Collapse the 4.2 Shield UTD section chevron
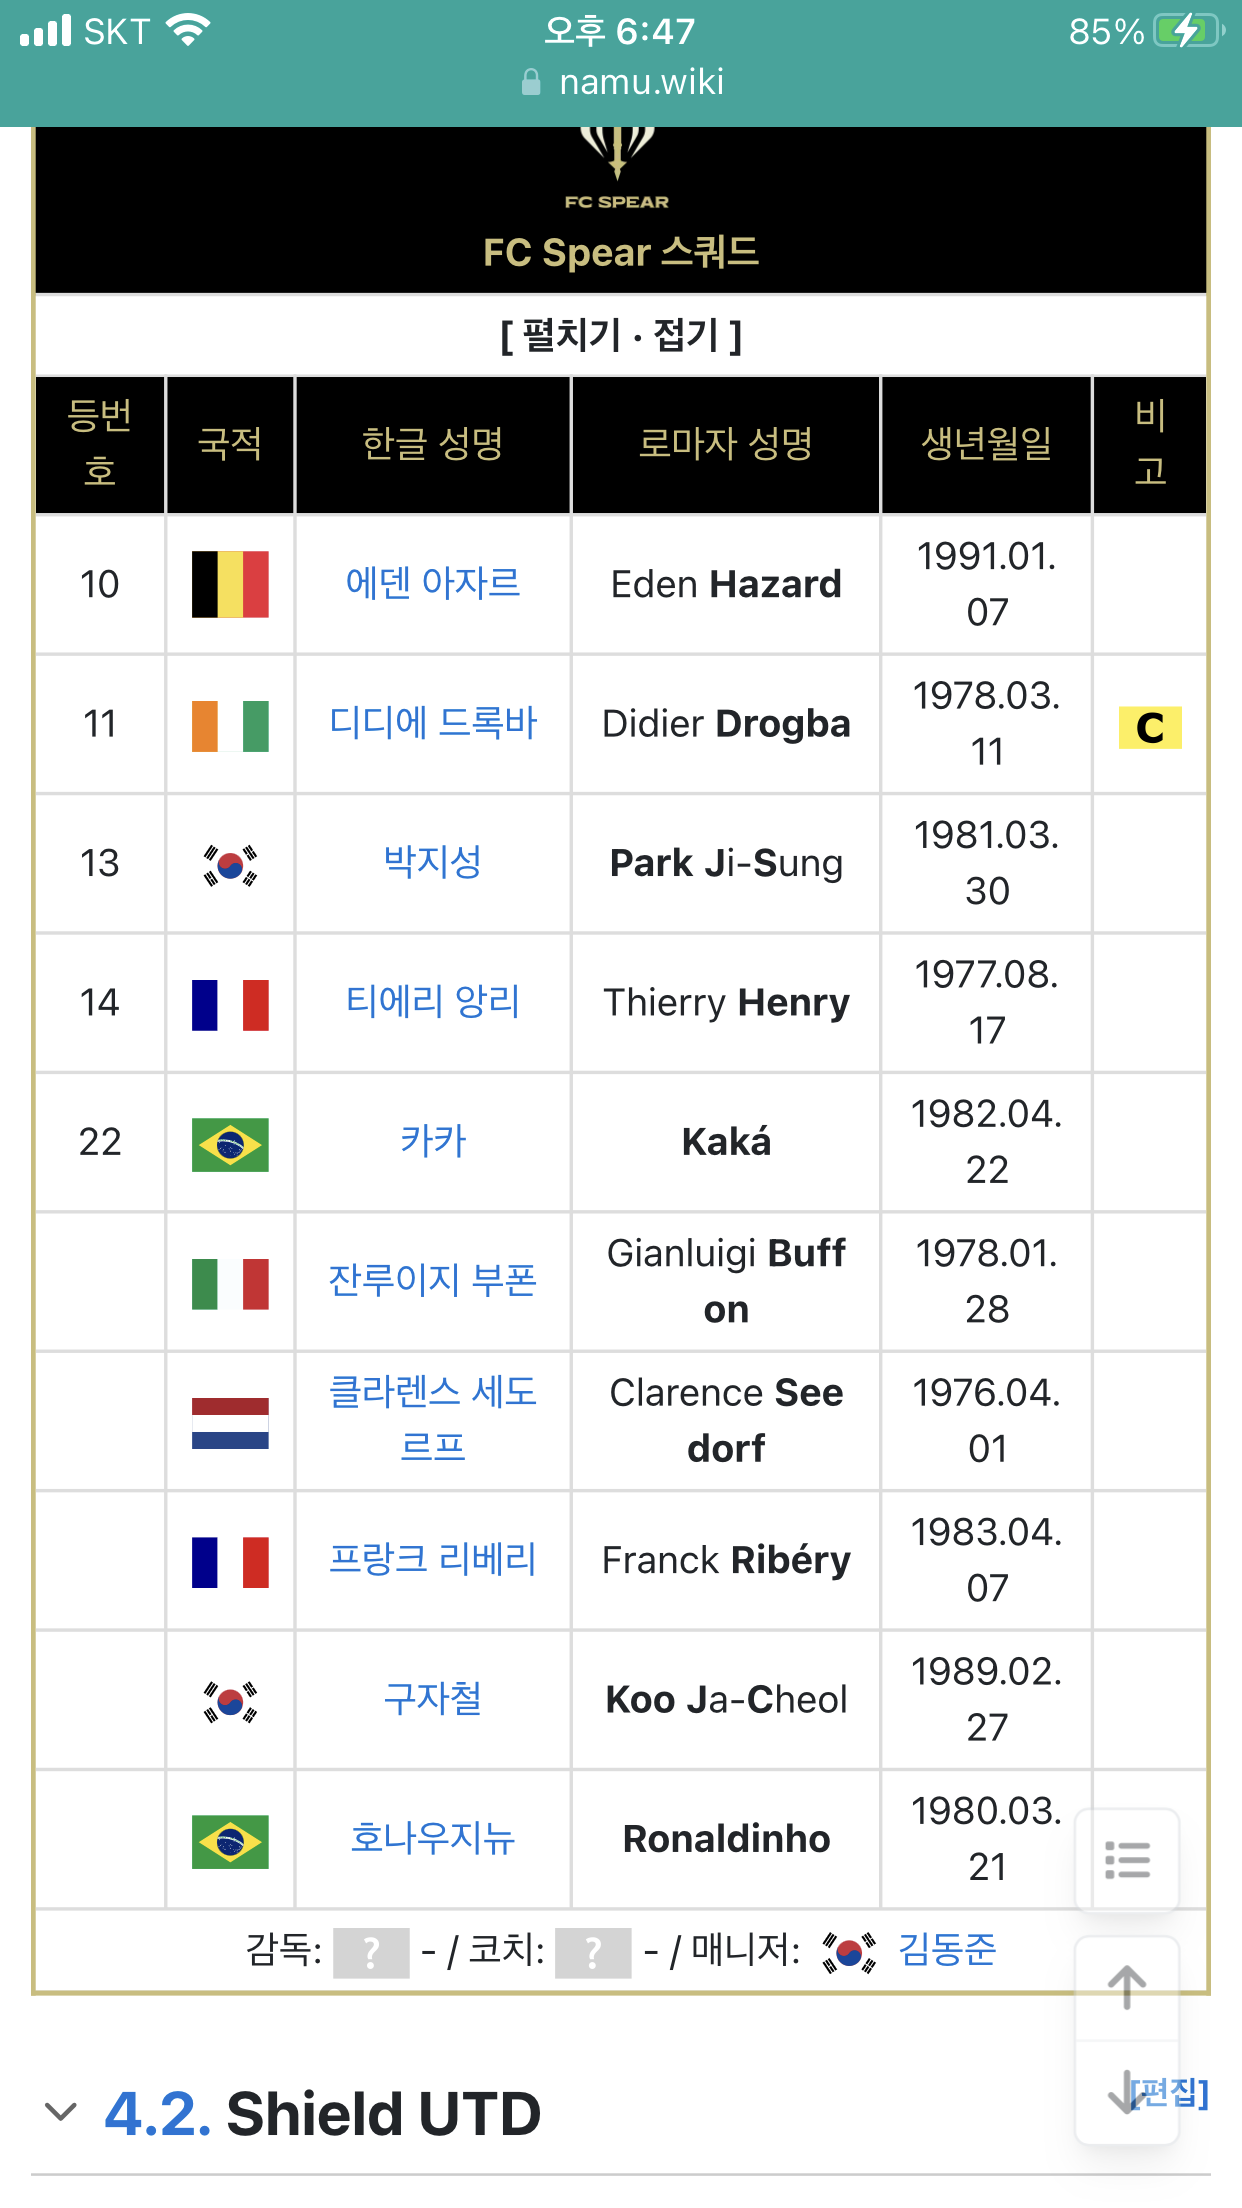 tap(61, 2112)
